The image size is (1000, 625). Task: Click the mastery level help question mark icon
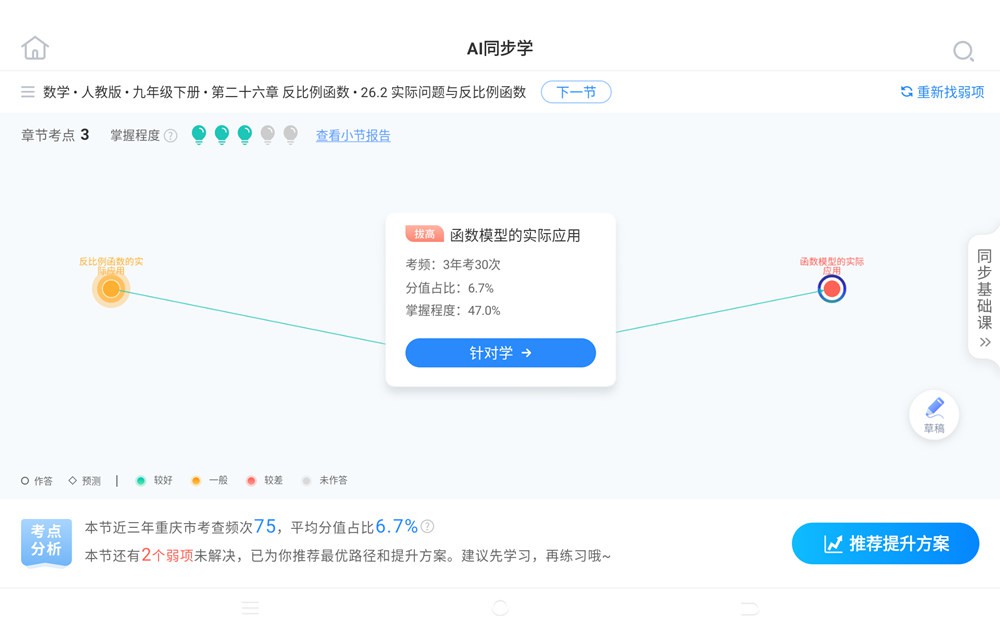pyautogui.click(x=169, y=135)
